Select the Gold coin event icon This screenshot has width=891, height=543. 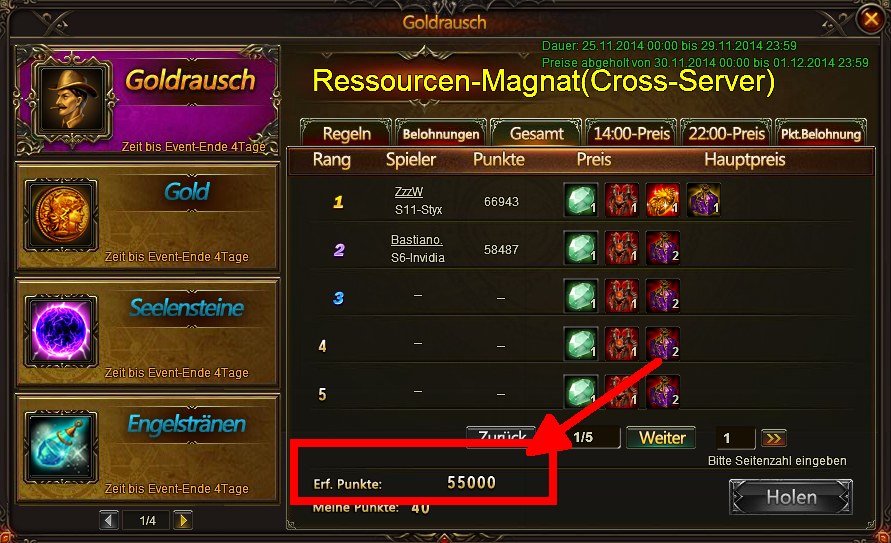tap(61, 215)
